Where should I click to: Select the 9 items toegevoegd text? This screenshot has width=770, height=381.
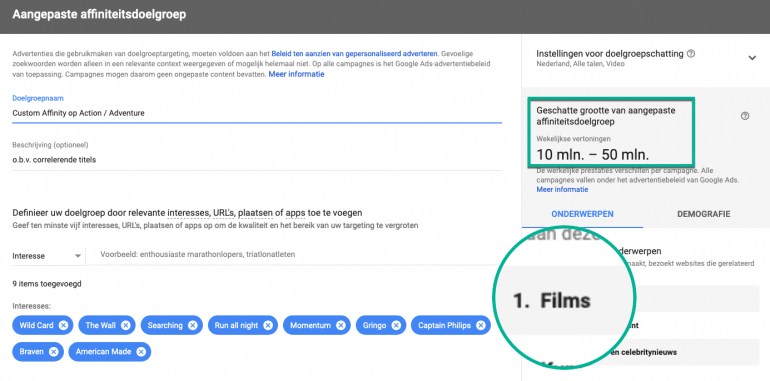[47, 284]
